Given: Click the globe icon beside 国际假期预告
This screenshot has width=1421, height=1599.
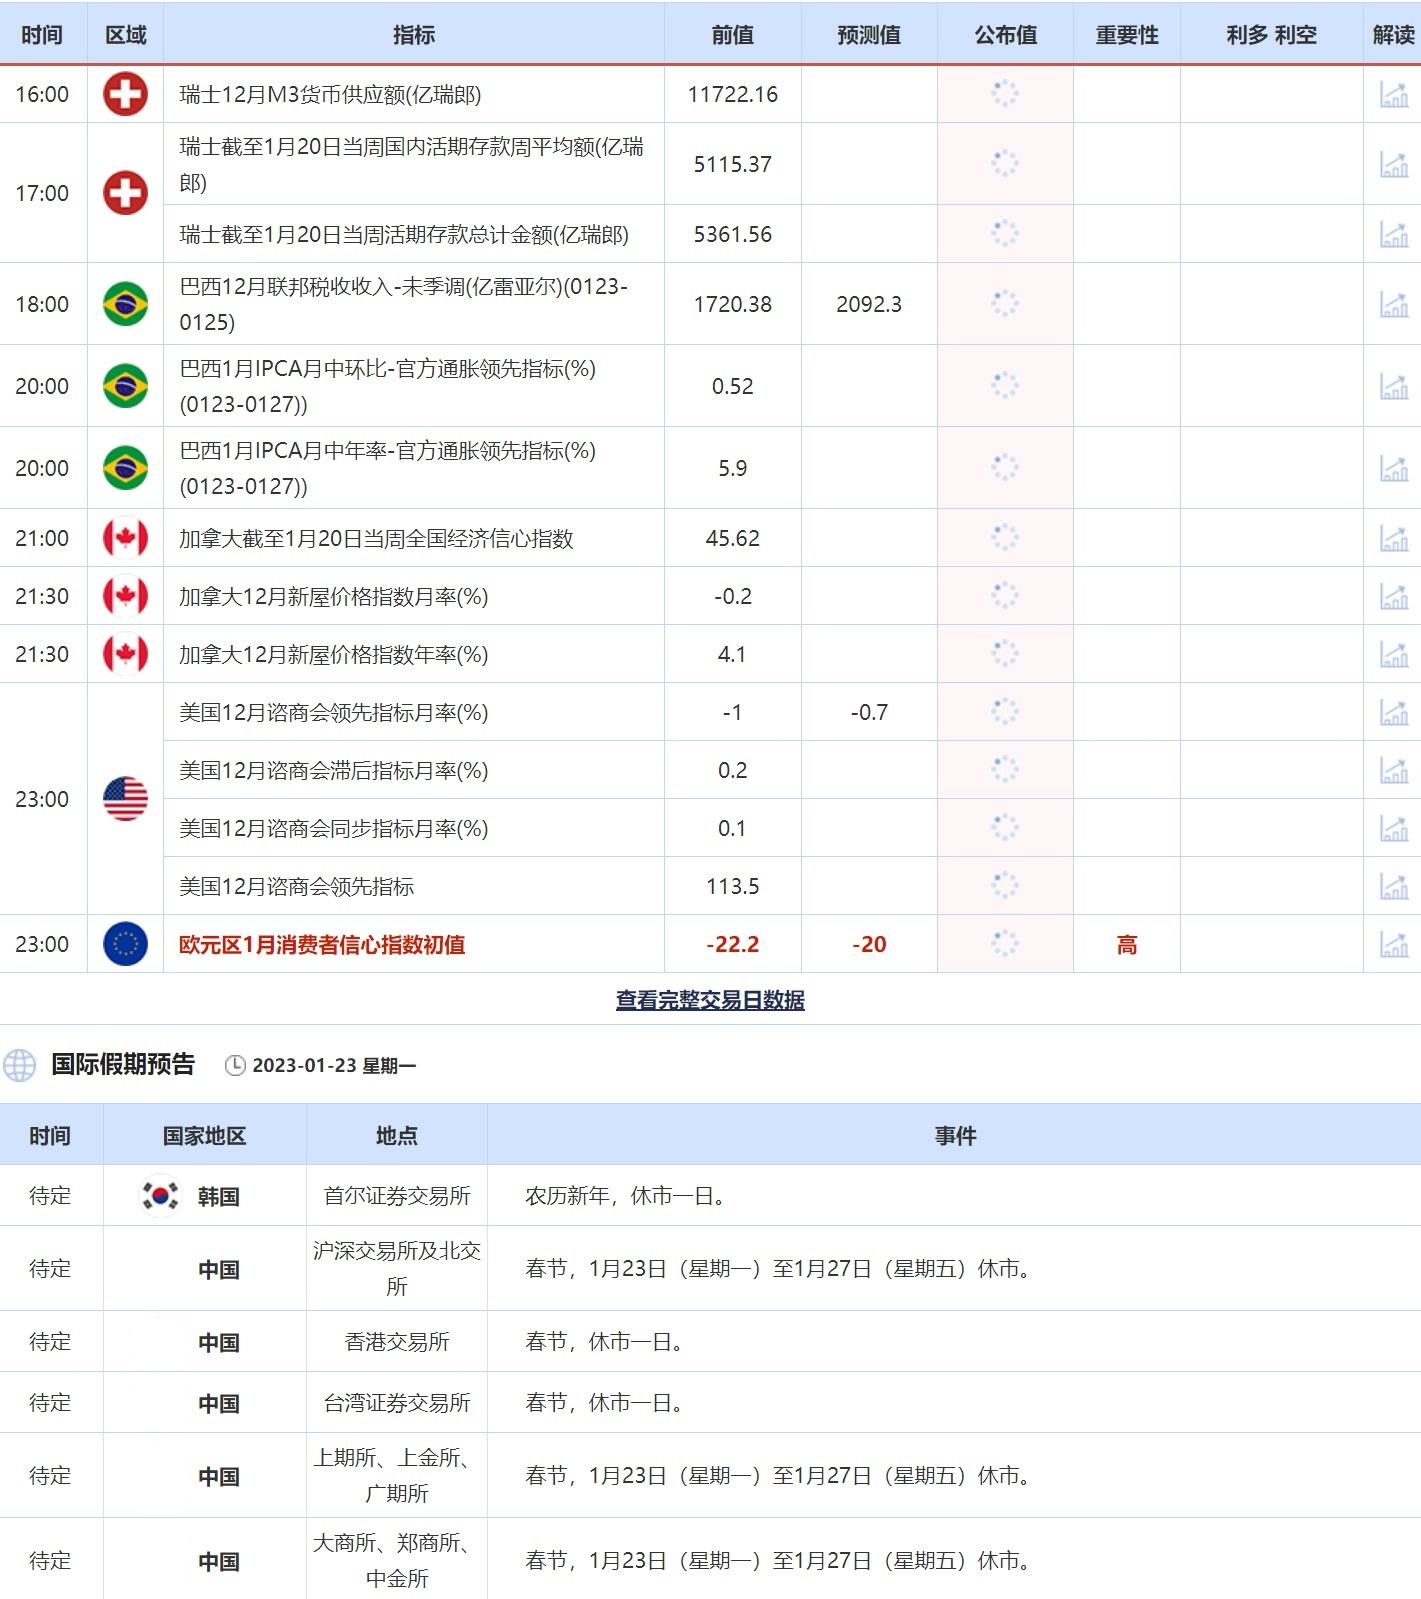Looking at the screenshot, I should tap(19, 1065).
